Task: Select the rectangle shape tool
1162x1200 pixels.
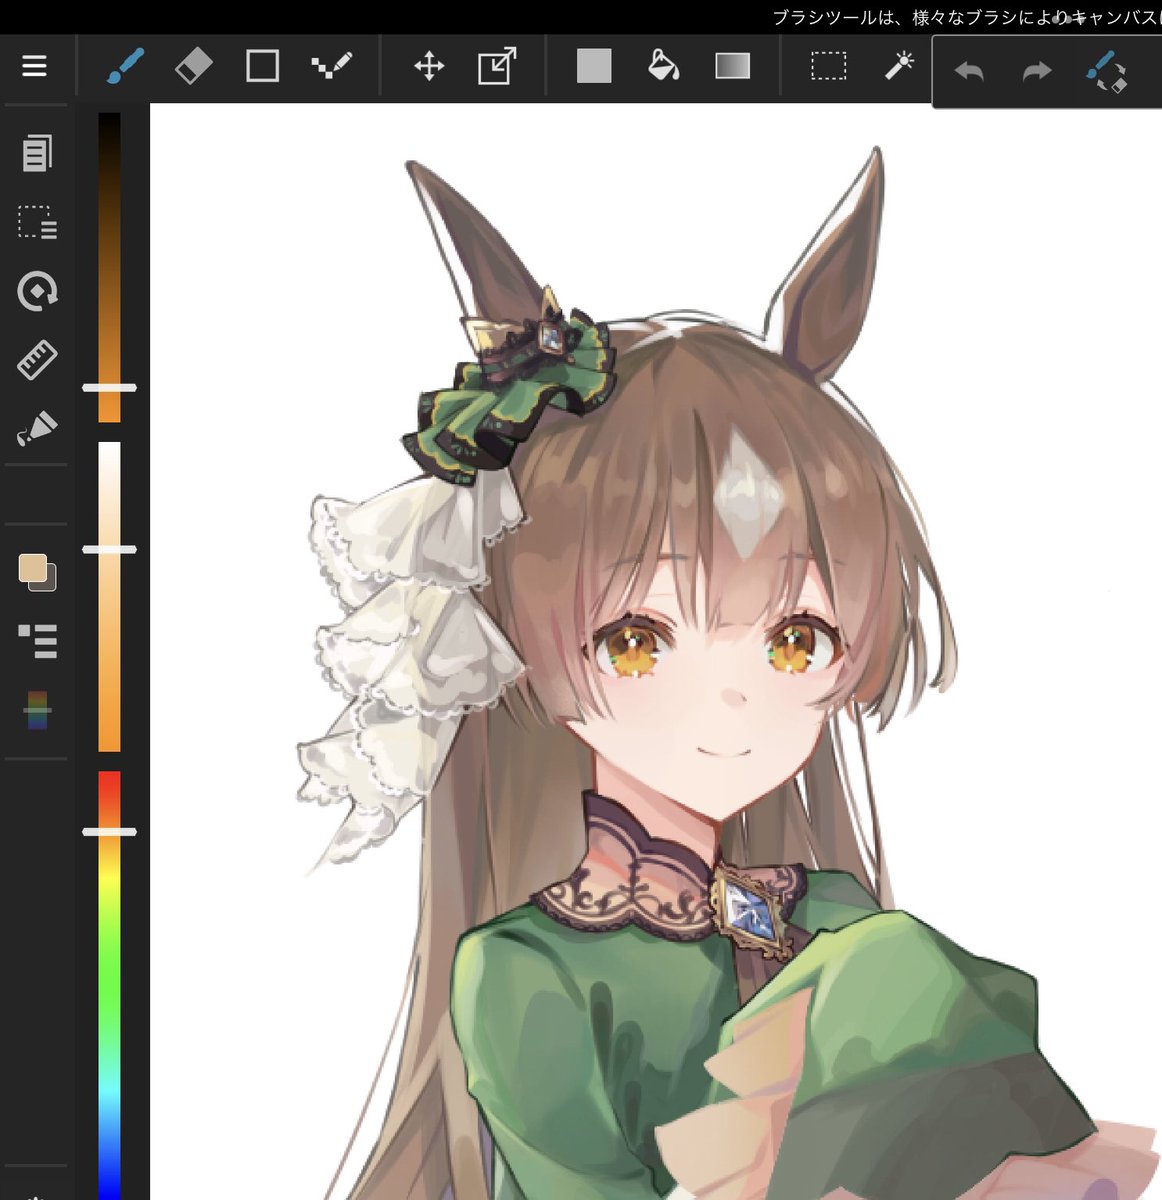Action: [x=262, y=67]
